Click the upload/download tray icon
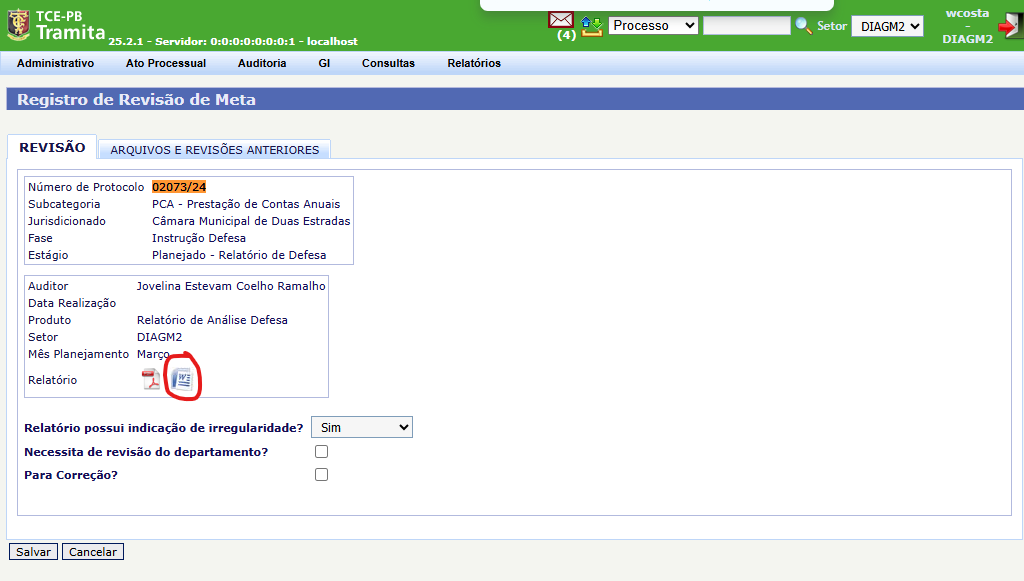The width and height of the screenshot is (1024, 581). pyautogui.click(x=592, y=26)
